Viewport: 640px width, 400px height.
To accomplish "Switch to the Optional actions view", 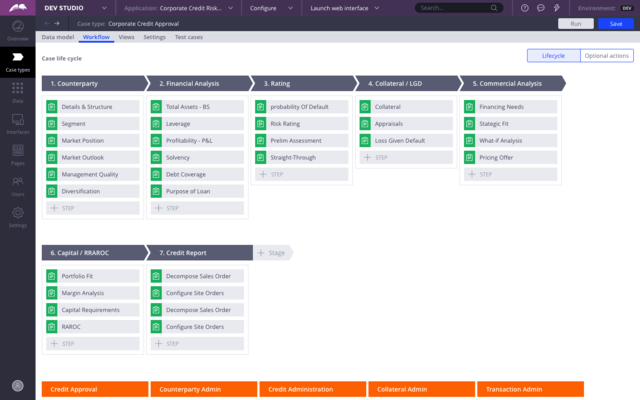I will (x=606, y=56).
